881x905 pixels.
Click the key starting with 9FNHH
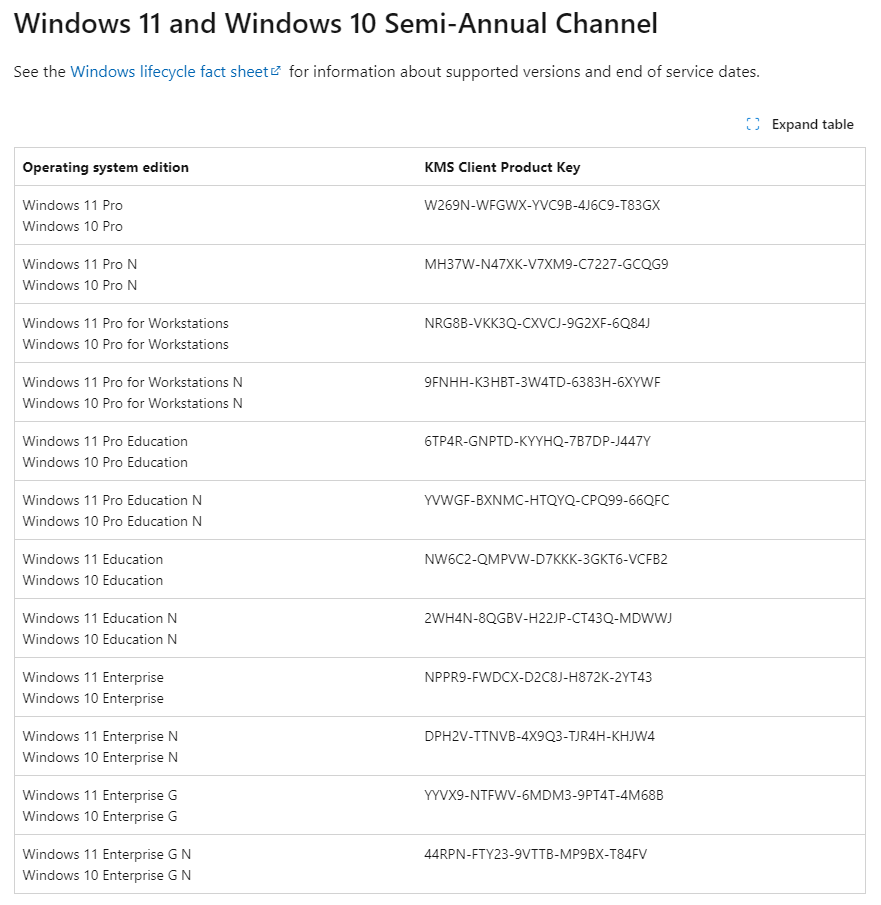tap(542, 382)
